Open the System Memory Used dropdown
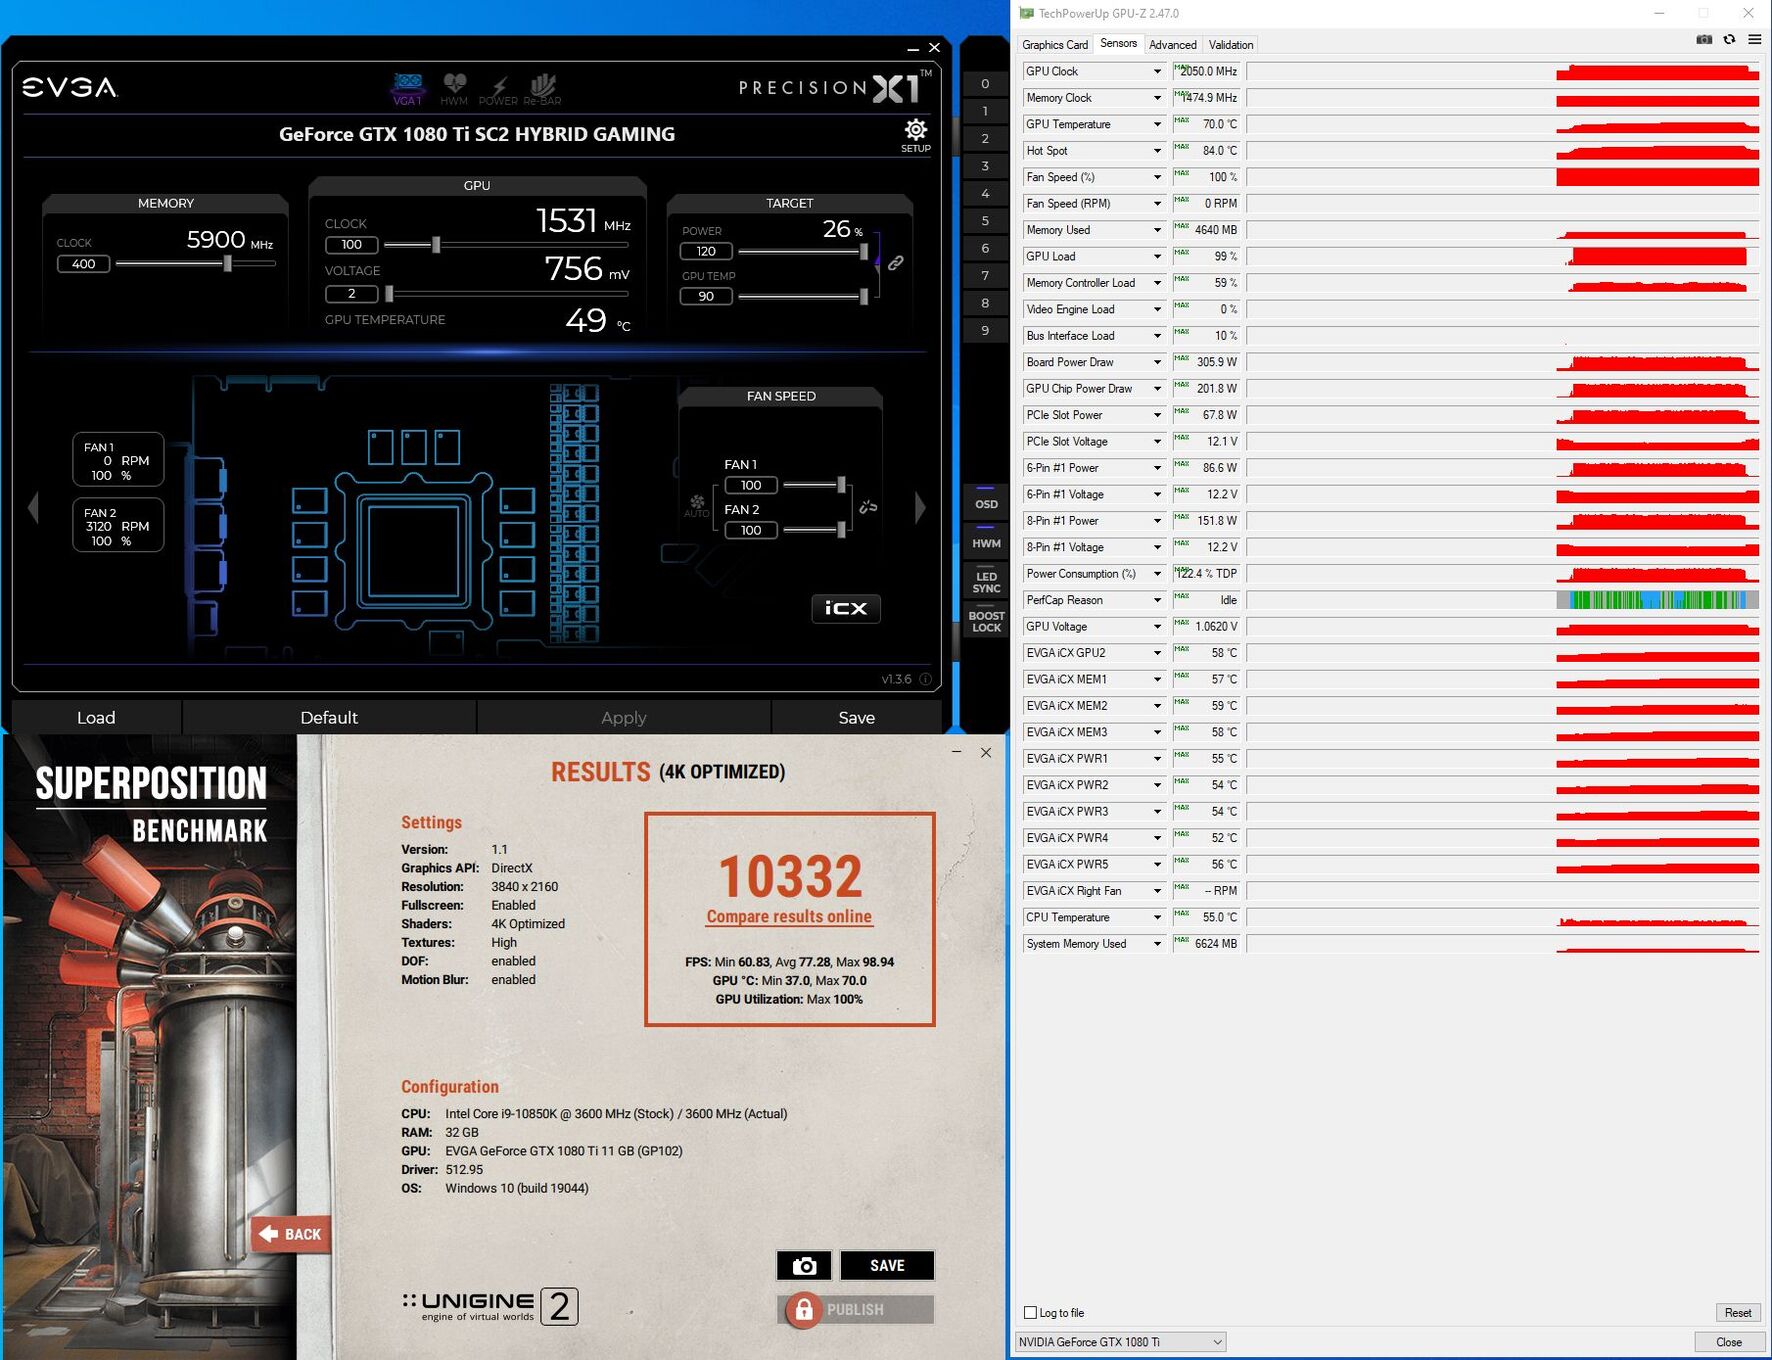 coord(1157,944)
